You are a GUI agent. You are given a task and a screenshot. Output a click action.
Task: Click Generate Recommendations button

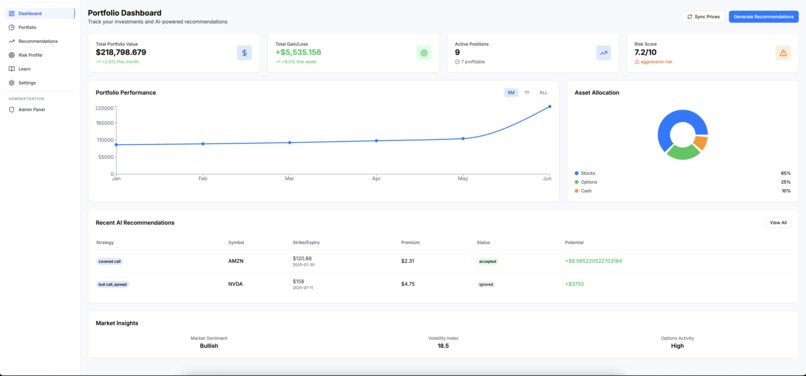[x=763, y=17]
